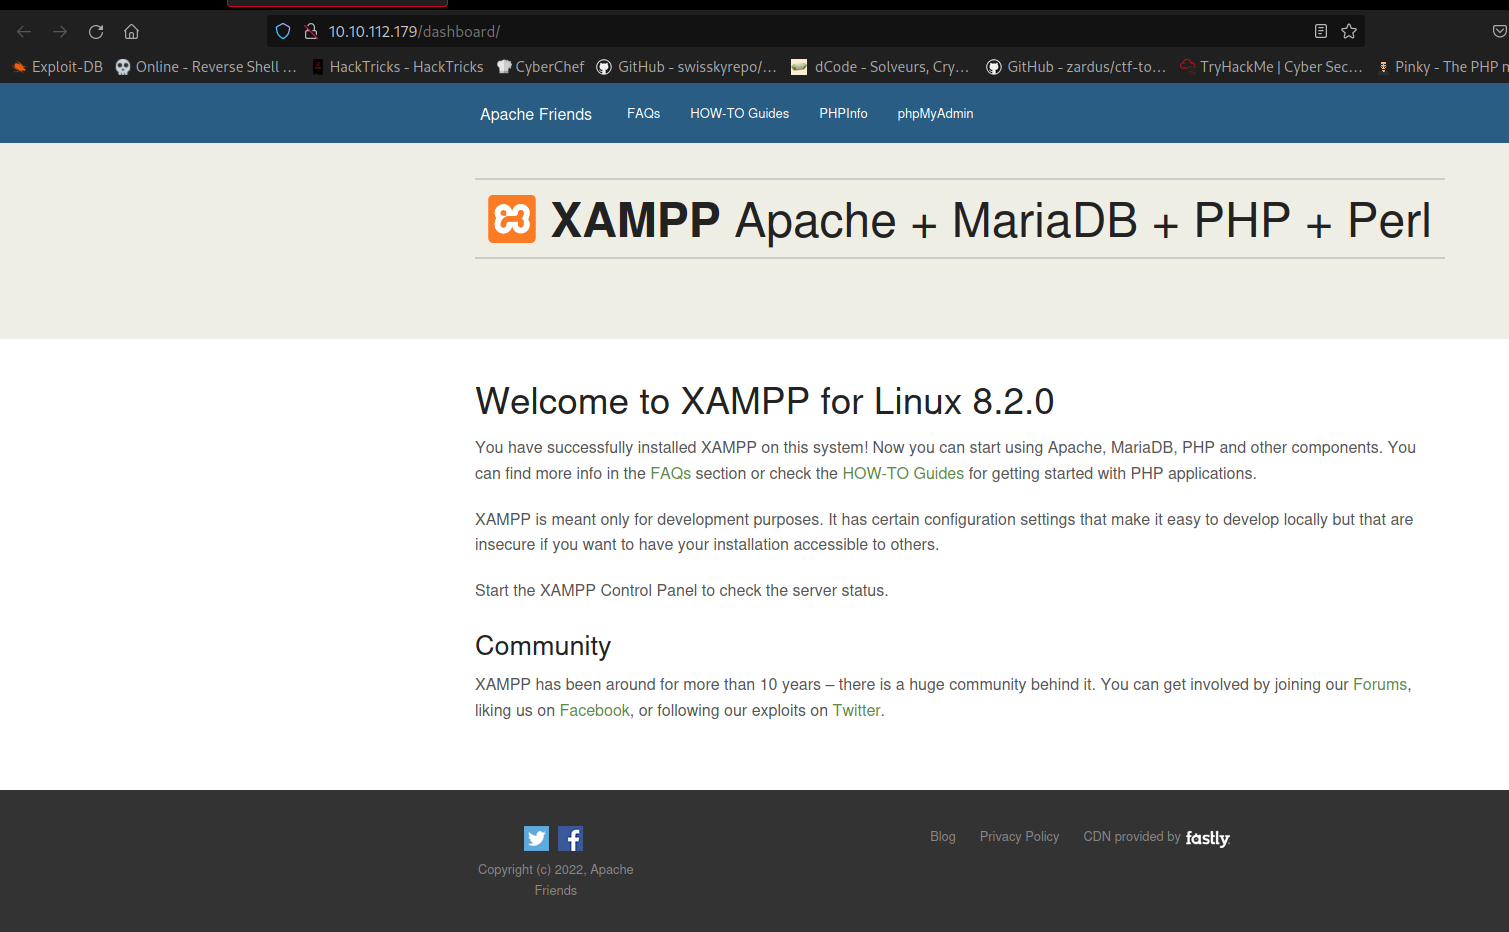Toggle reader view icon in address bar
This screenshot has width=1509, height=932.
(x=1321, y=32)
